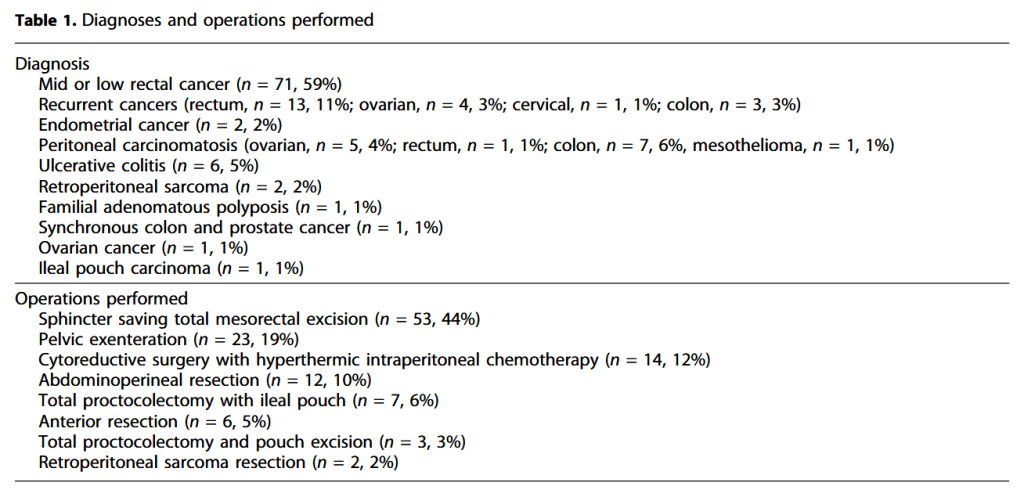This screenshot has width=1024, height=497.
Task: Click the Cytoreductive surgery with chemotherapy row
Action: [x=374, y=359]
